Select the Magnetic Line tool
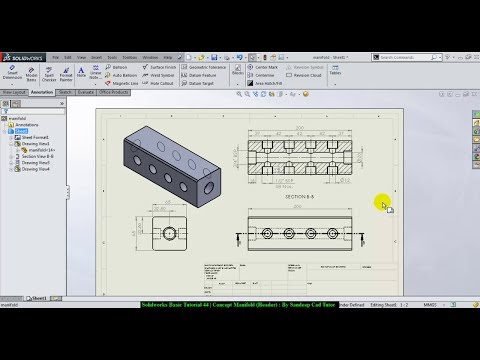480x360 pixels. (x=122, y=83)
